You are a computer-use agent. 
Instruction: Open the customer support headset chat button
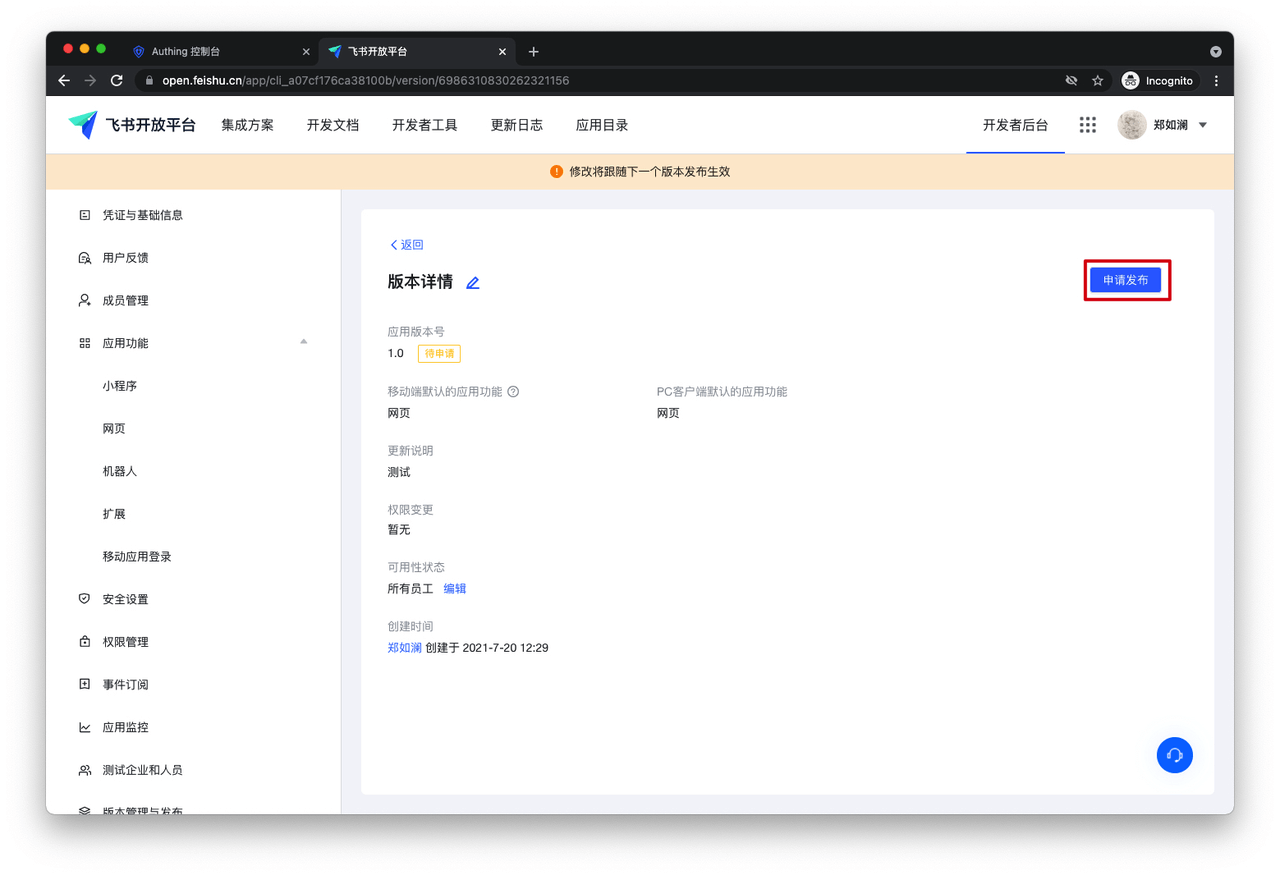[1174, 755]
